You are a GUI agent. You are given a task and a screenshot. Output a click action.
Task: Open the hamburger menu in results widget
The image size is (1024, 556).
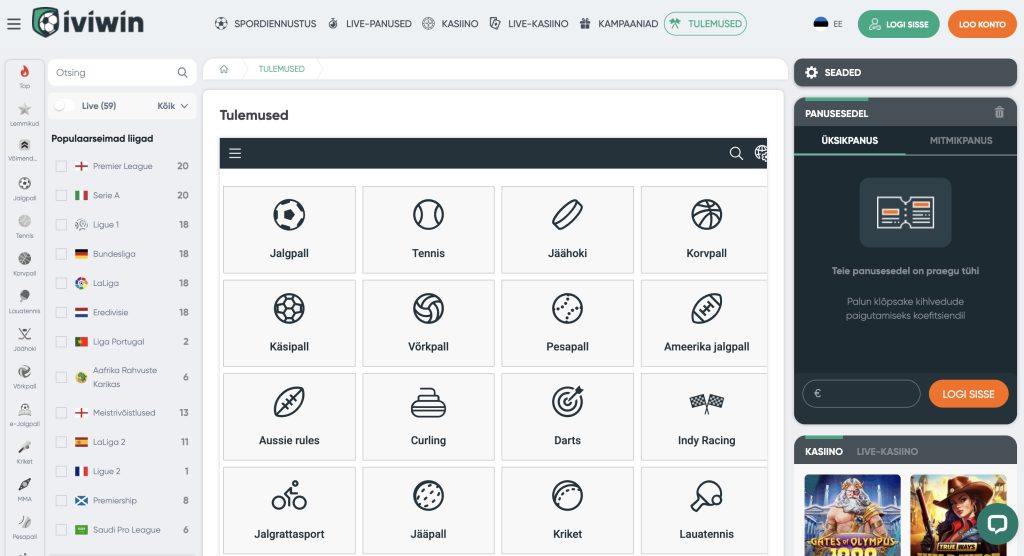(235, 153)
